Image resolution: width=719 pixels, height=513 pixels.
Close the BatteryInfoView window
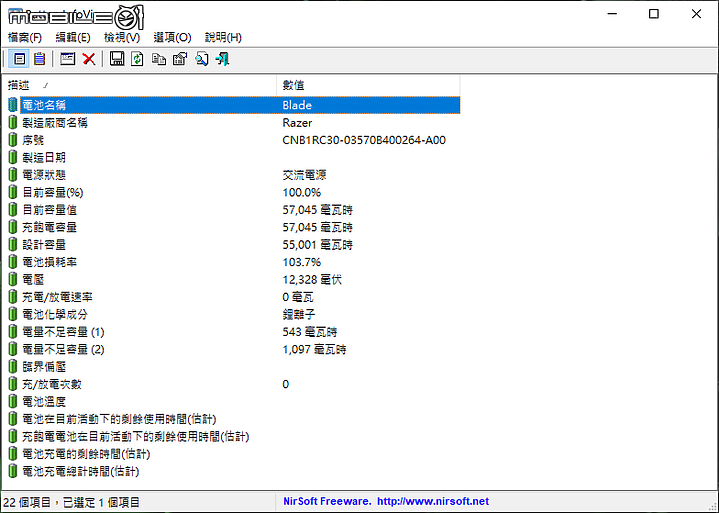(x=696, y=14)
